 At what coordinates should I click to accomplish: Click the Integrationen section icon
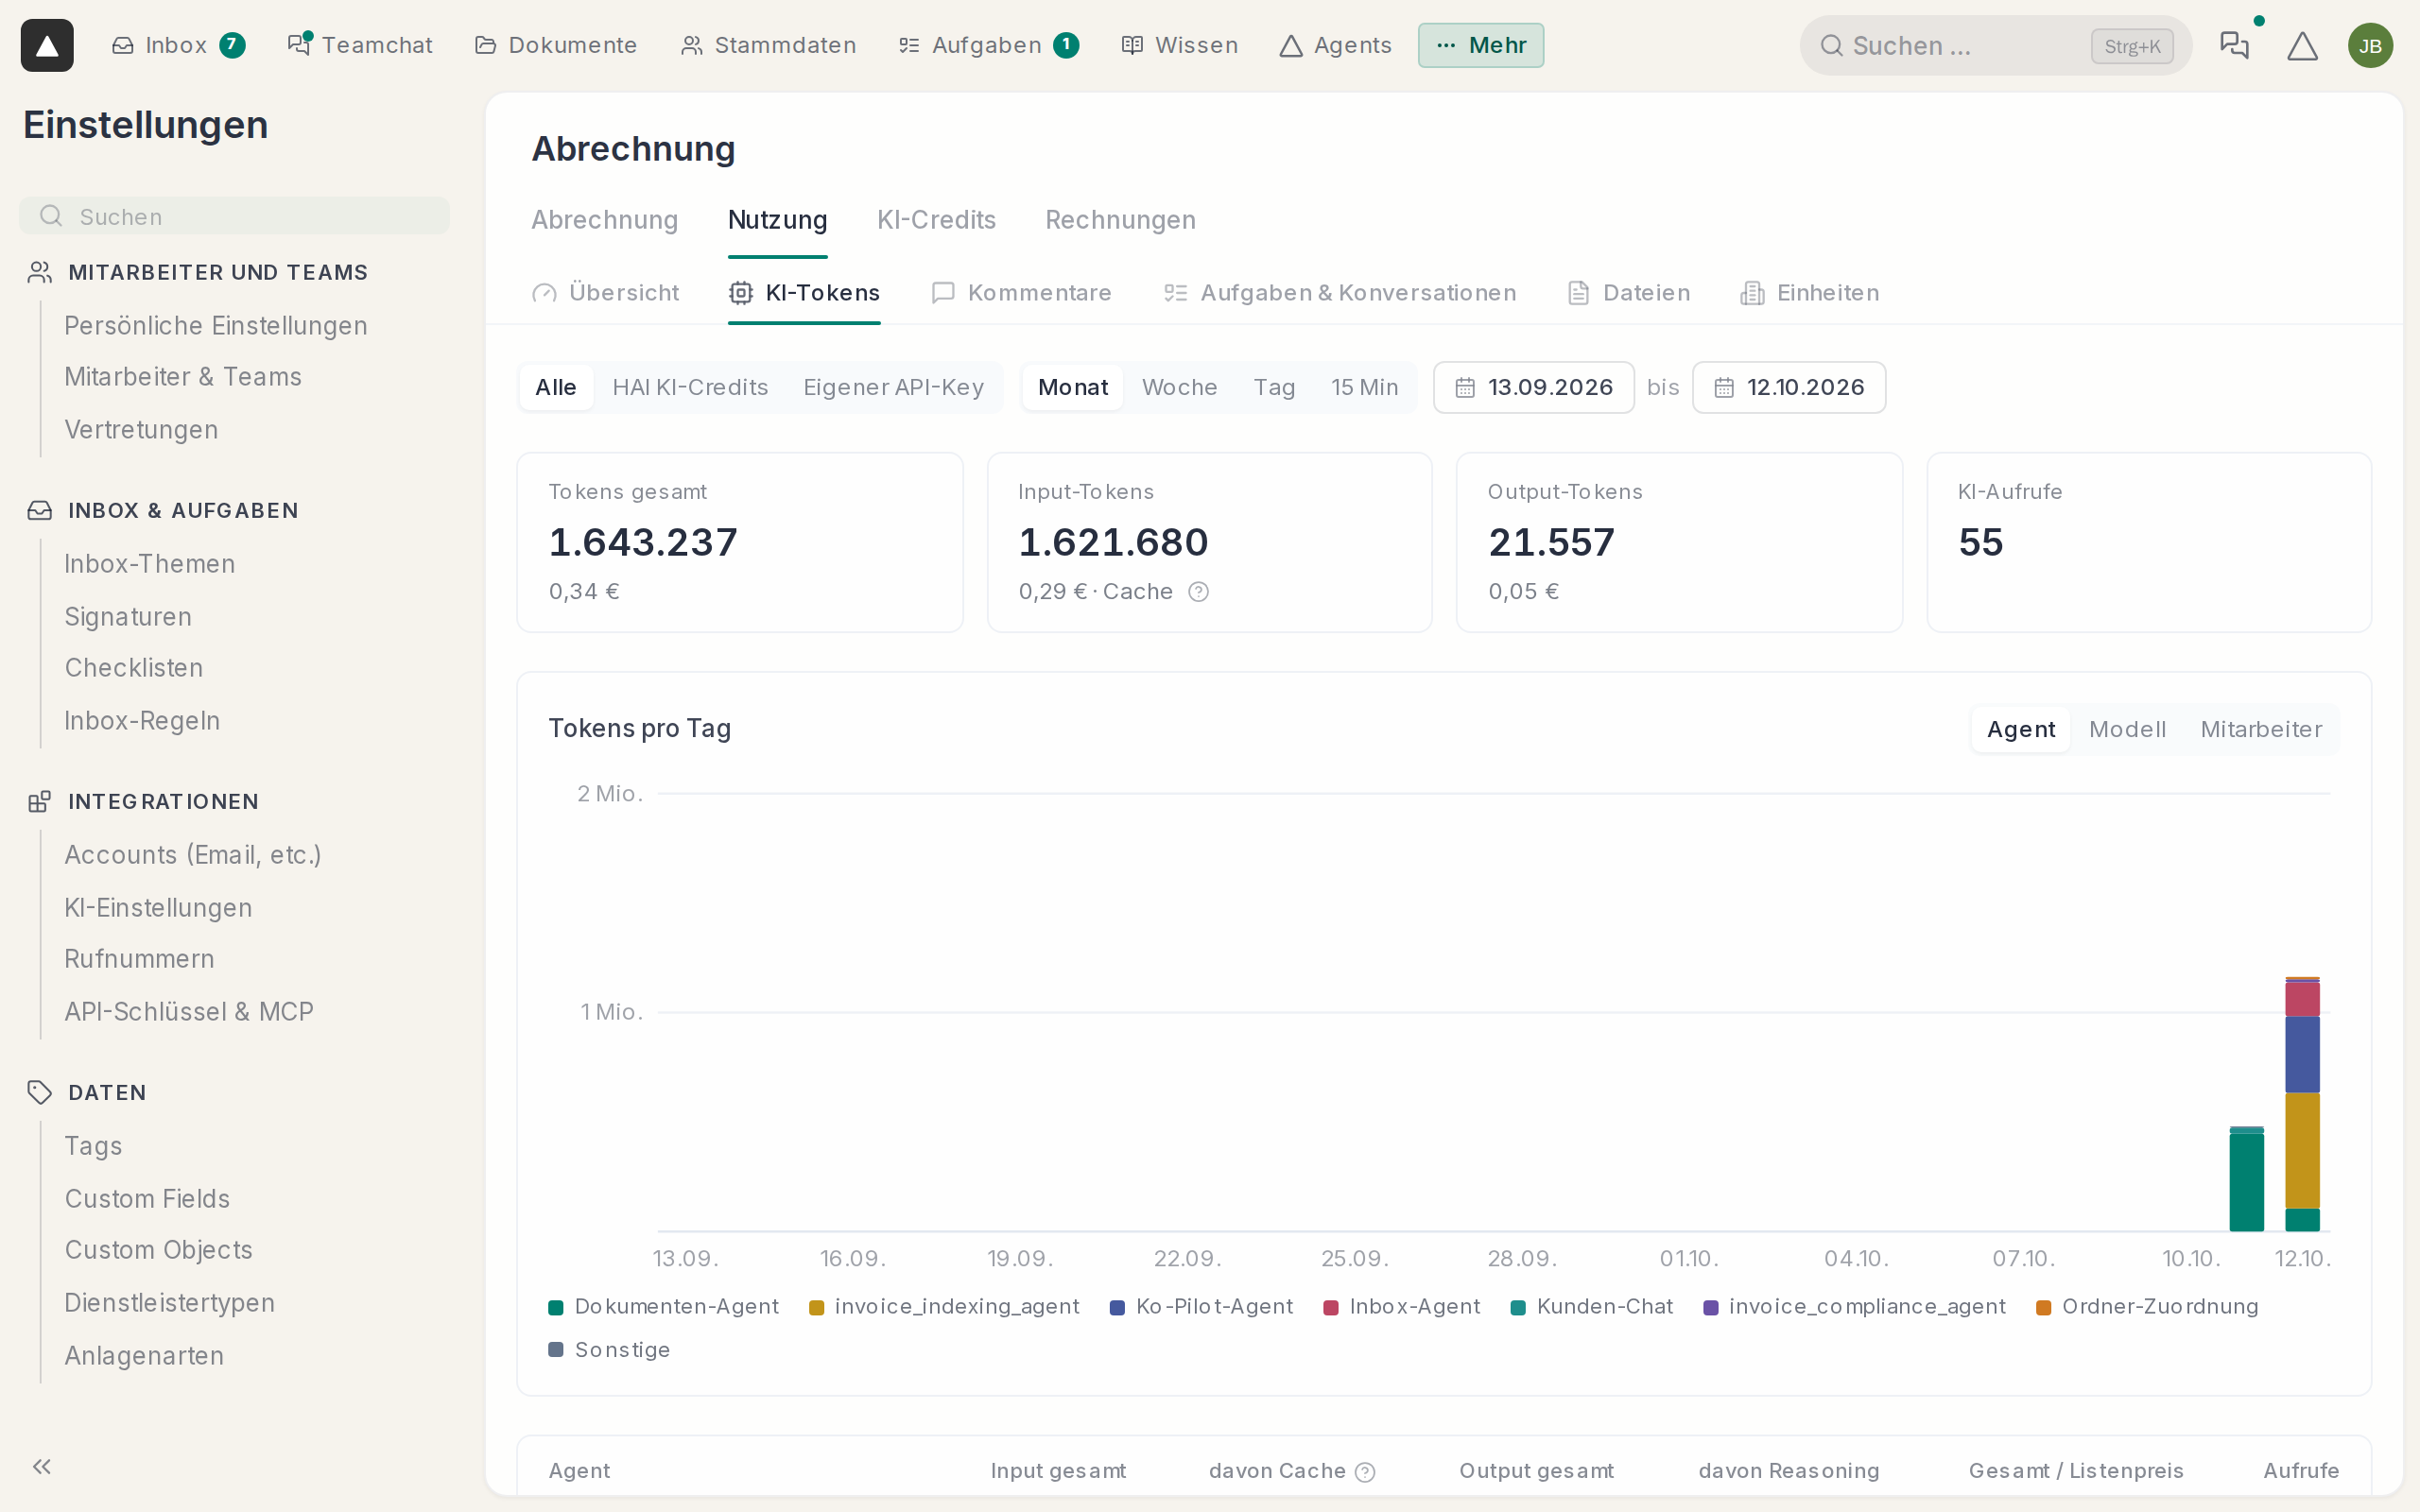[40, 801]
